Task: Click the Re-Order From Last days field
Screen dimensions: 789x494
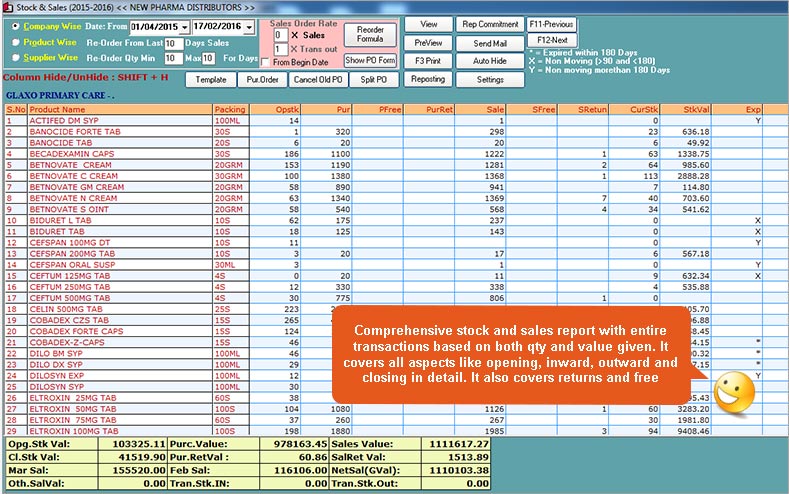Action: (x=174, y=43)
